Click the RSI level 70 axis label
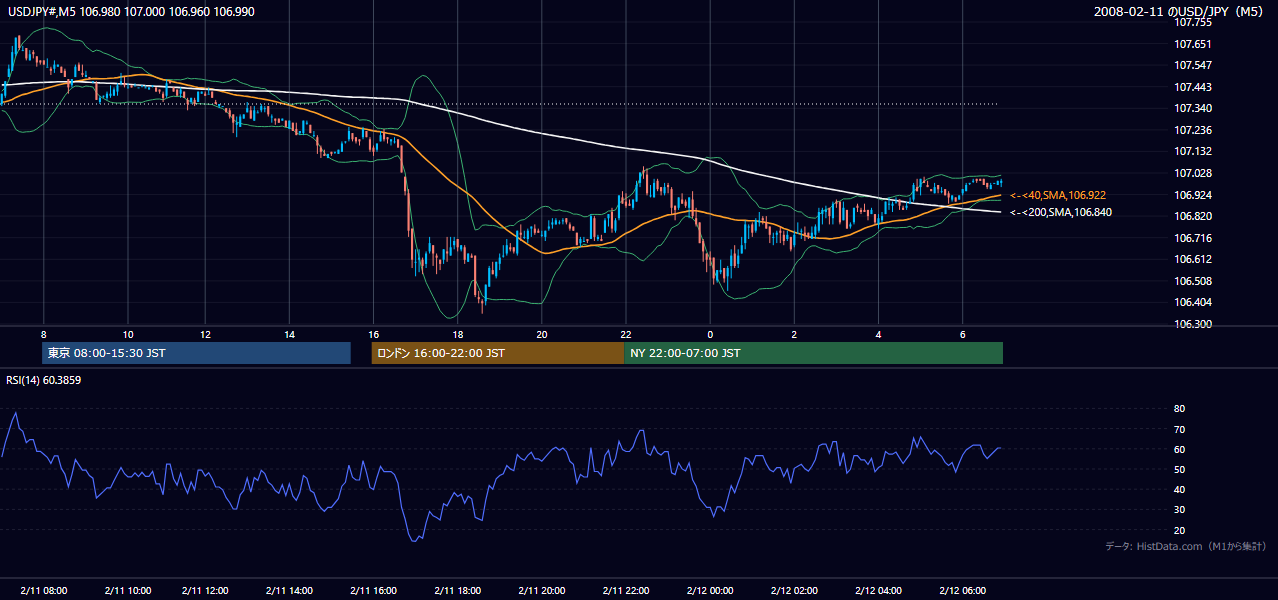This screenshot has height=600, width=1278. click(x=1179, y=429)
